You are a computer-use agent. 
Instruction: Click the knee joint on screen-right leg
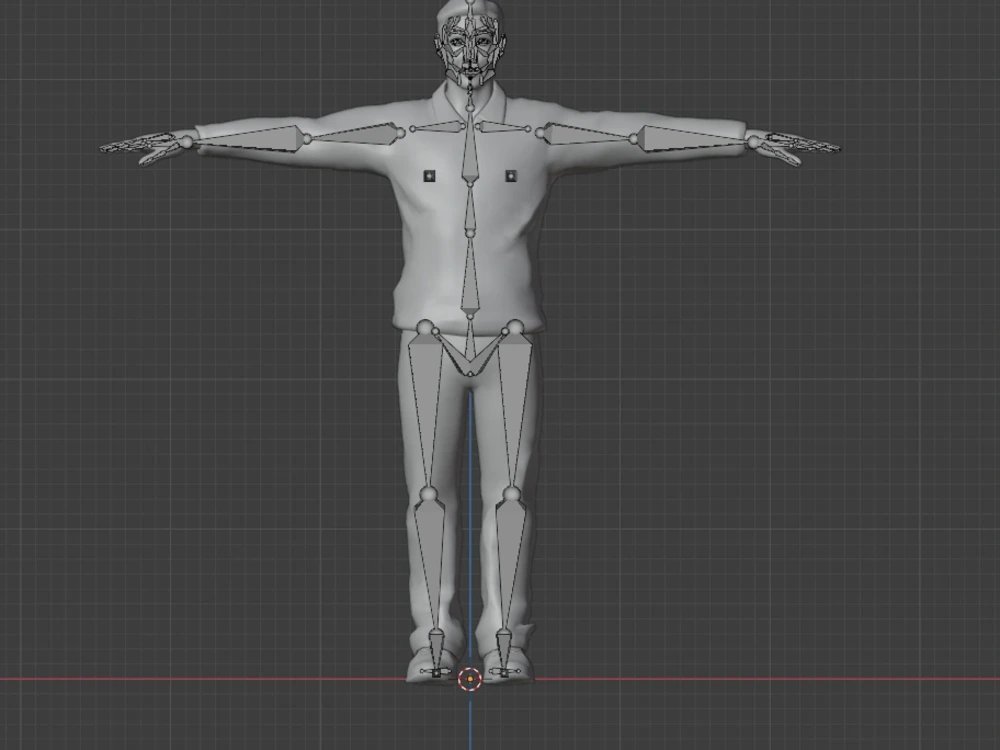511,494
